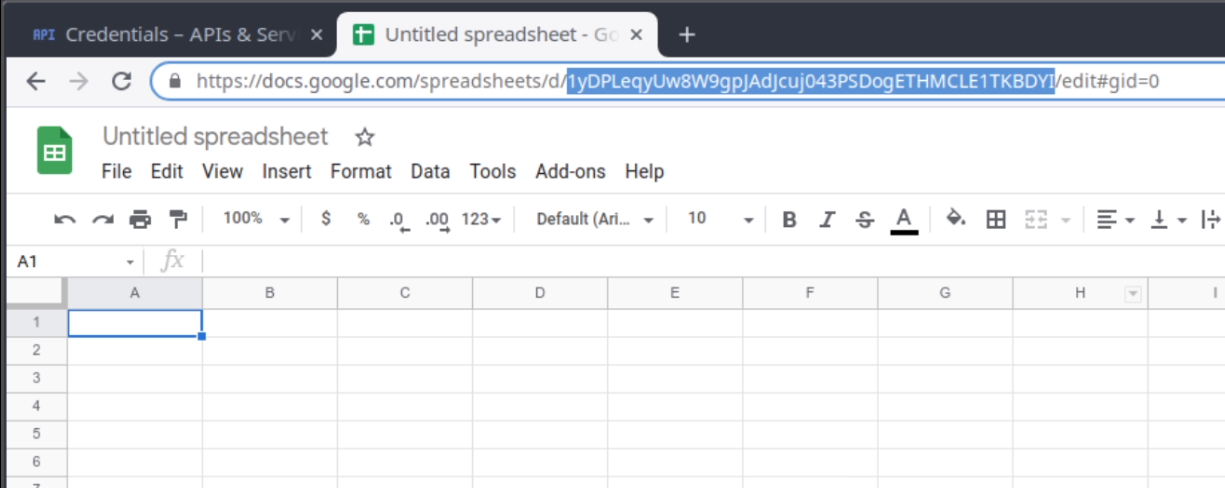1225x488 pixels.
Task: Open the font size 10 dropdown
Action: point(720,219)
